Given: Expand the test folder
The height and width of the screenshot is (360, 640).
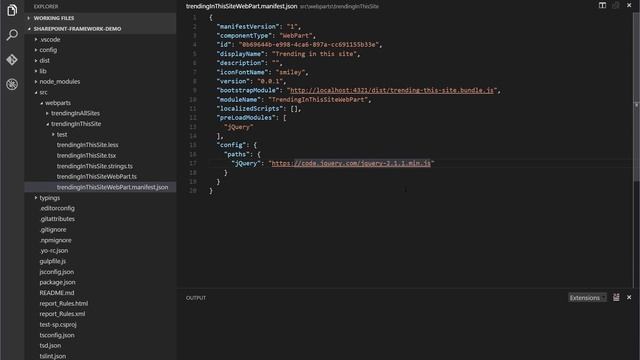Looking at the screenshot, I should [62, 134].
